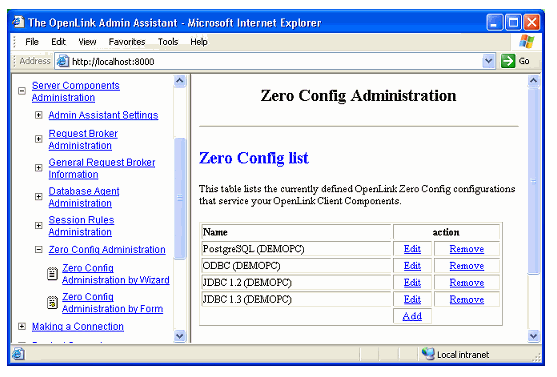Click the Local intranet zone icon
This screenshot has height=377, width=557.
[428, 354]
